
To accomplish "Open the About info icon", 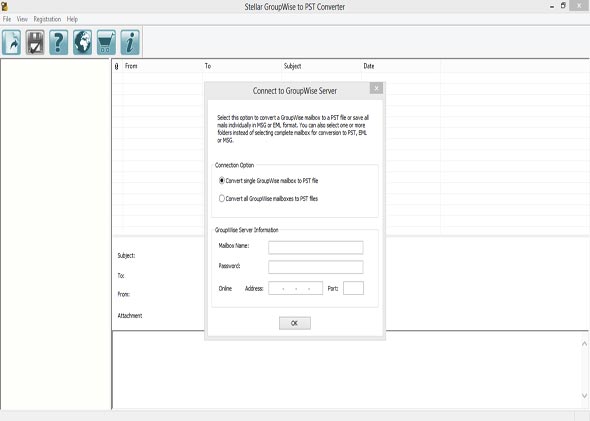I will pos(130,42).
